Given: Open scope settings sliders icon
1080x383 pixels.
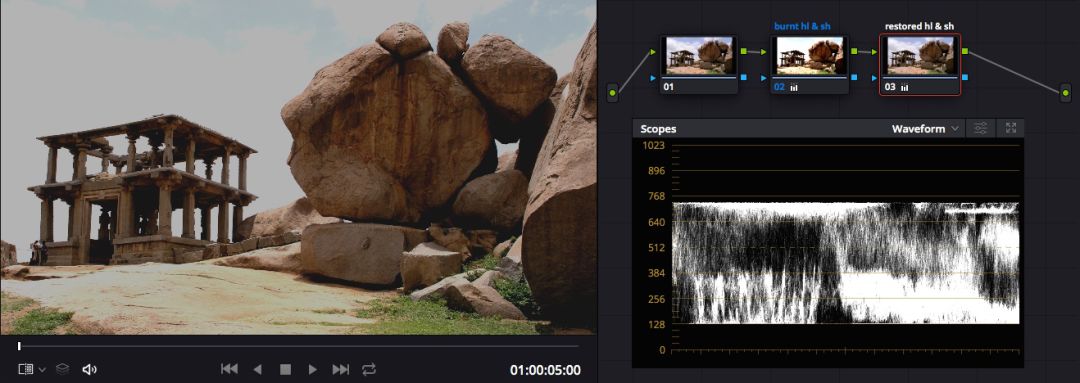Looking at the screenshot, I should 981,128.
